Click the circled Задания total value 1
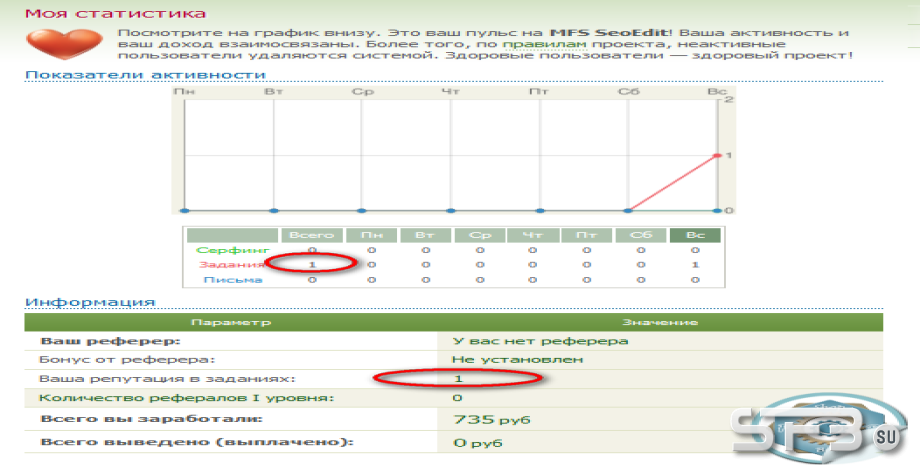 coord(312,265)
